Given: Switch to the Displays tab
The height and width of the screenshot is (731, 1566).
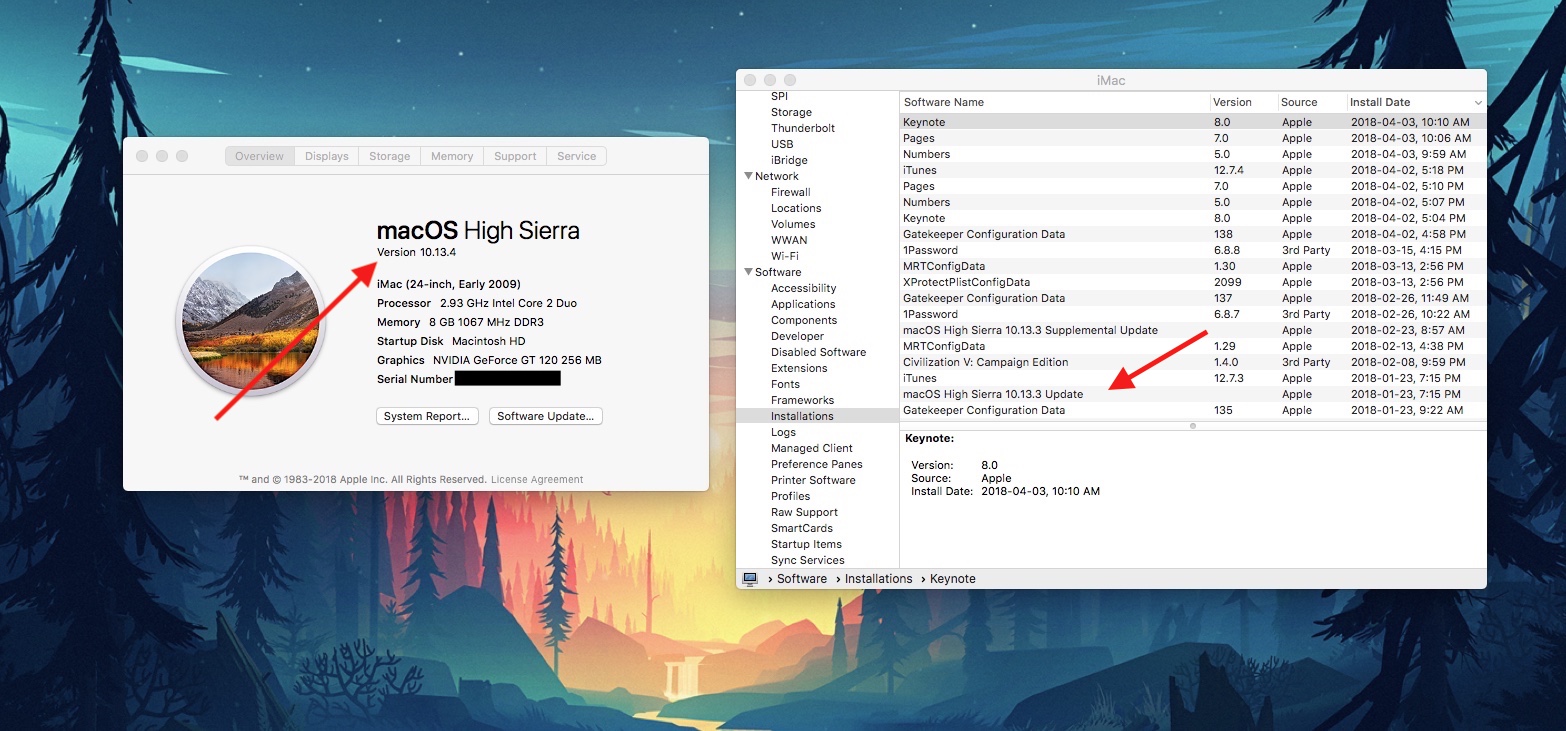Looking at the screenshot, I should tap(327, 156).
